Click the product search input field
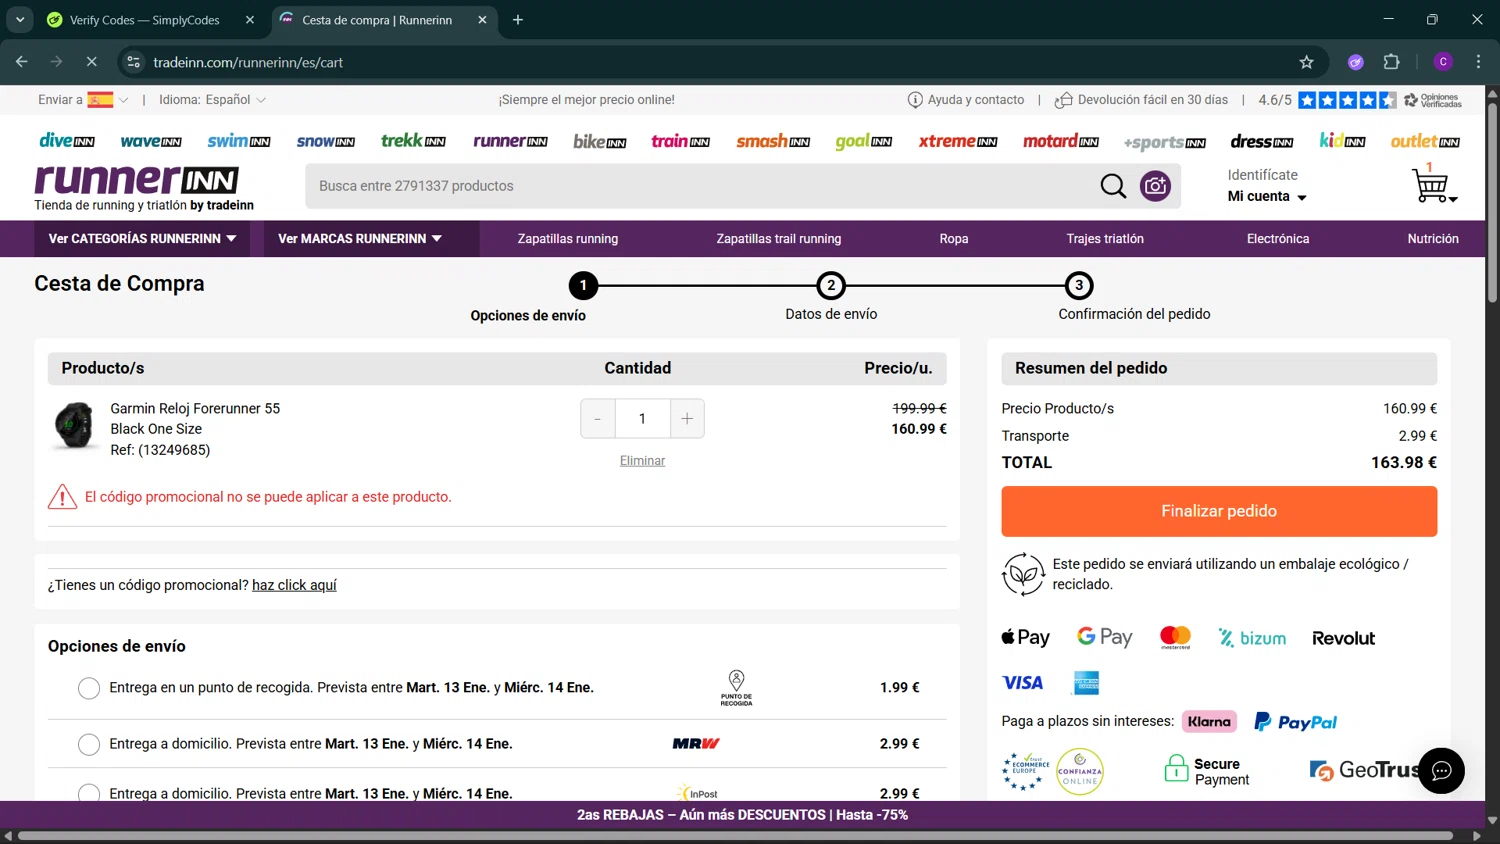 coord(700,186)
